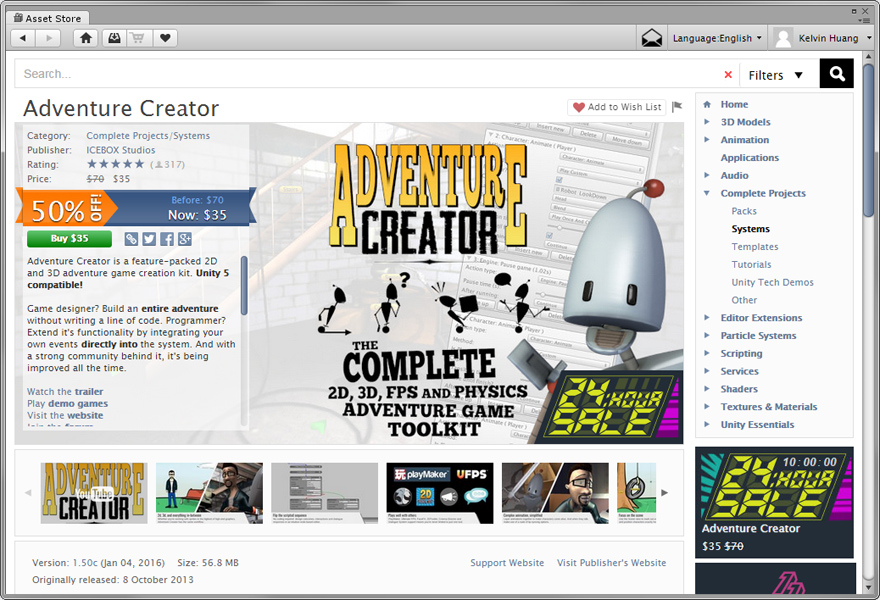The width and height of the screenshot is (880, 600).
Task: Report asset using the flag icon
Action: coord(677,107)
